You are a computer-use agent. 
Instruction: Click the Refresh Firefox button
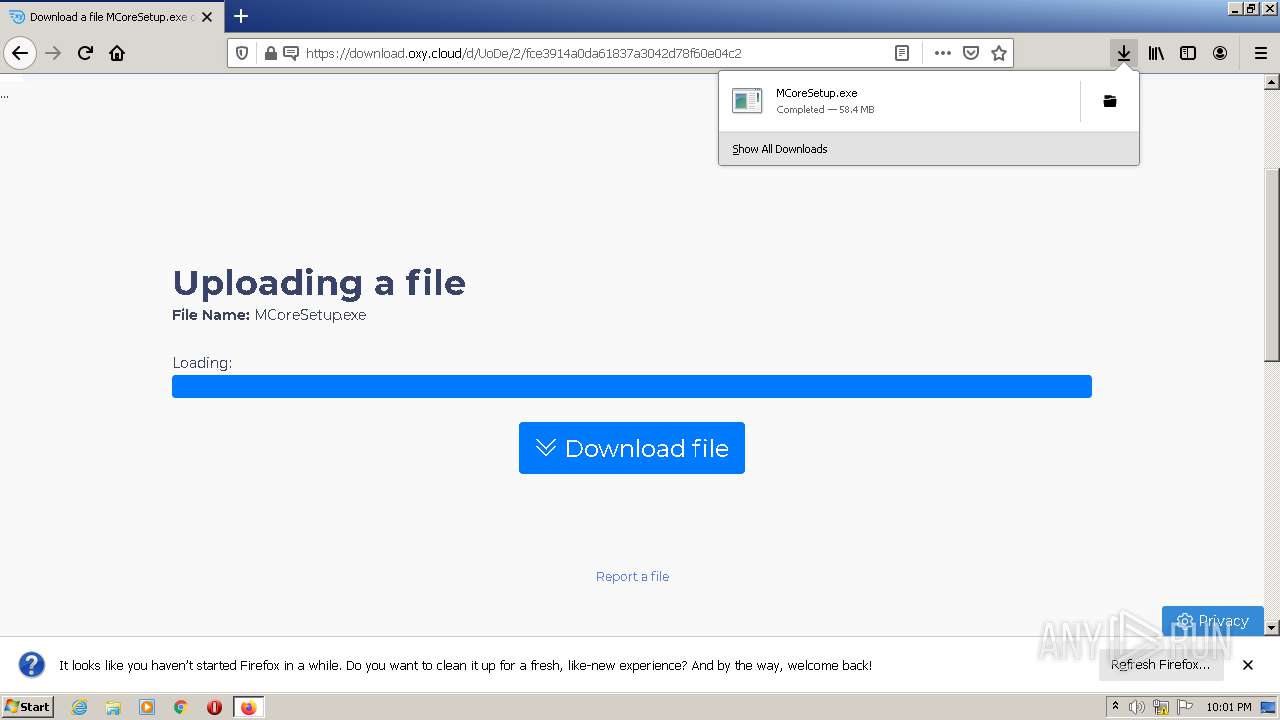click(x=1160, y=665)
